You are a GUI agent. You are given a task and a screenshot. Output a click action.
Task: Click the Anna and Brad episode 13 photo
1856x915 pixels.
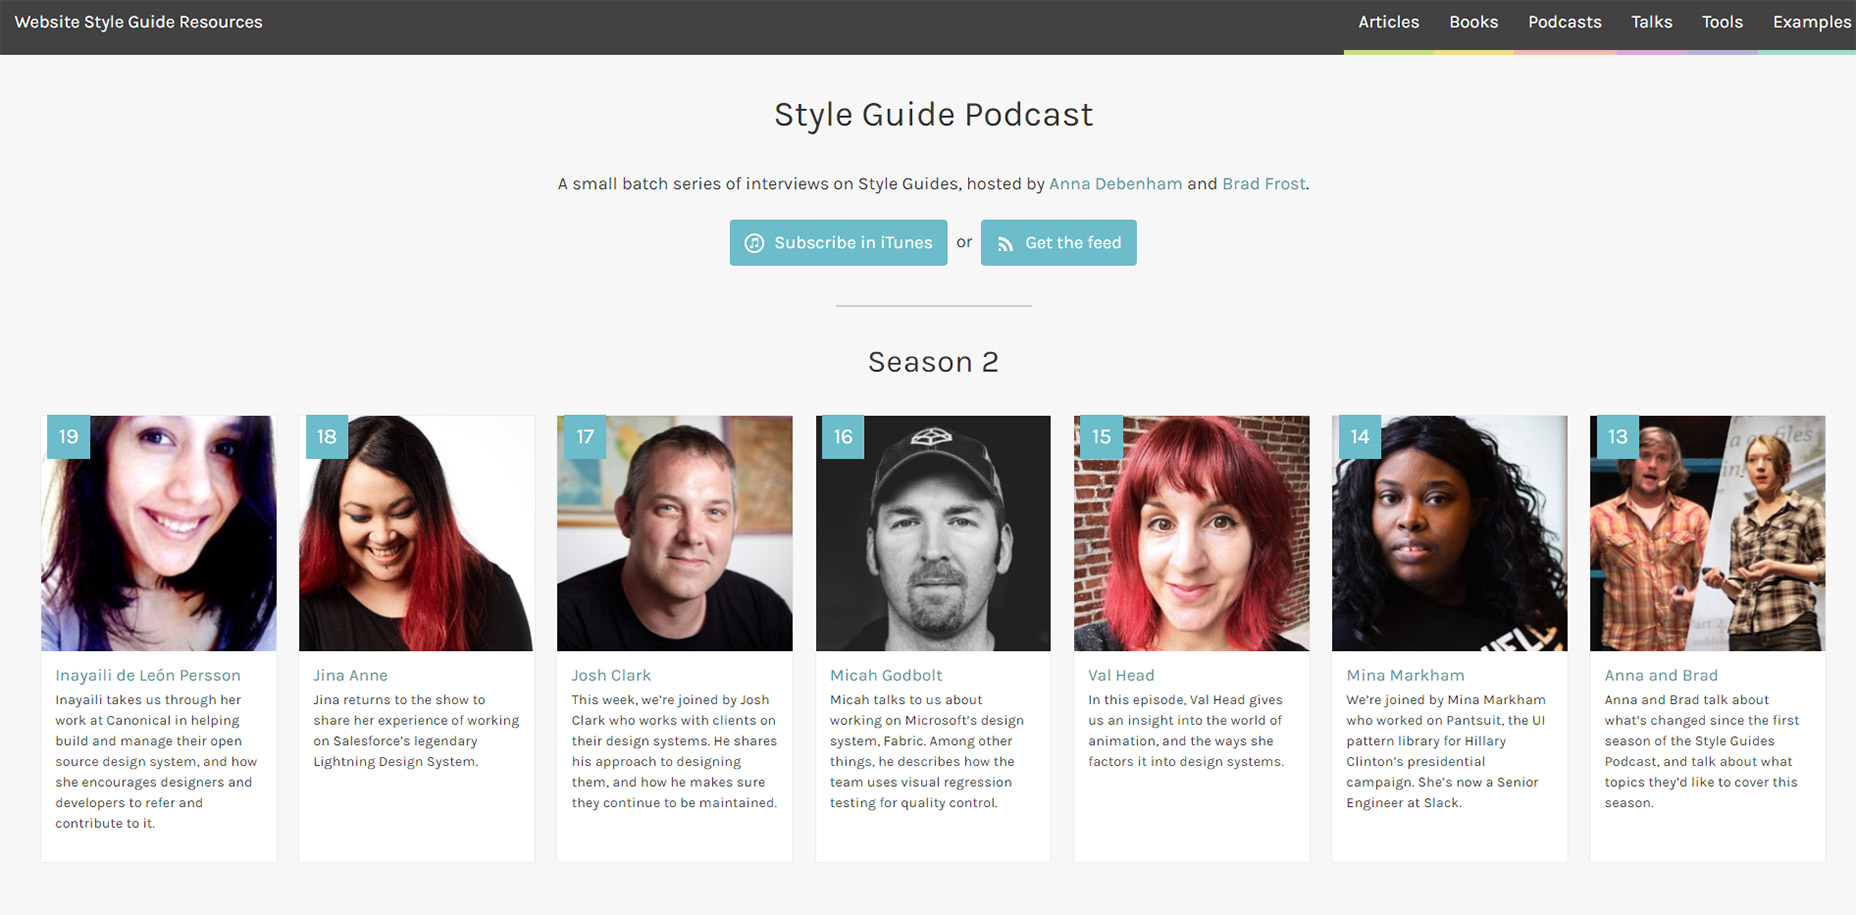coord(1707,533)
